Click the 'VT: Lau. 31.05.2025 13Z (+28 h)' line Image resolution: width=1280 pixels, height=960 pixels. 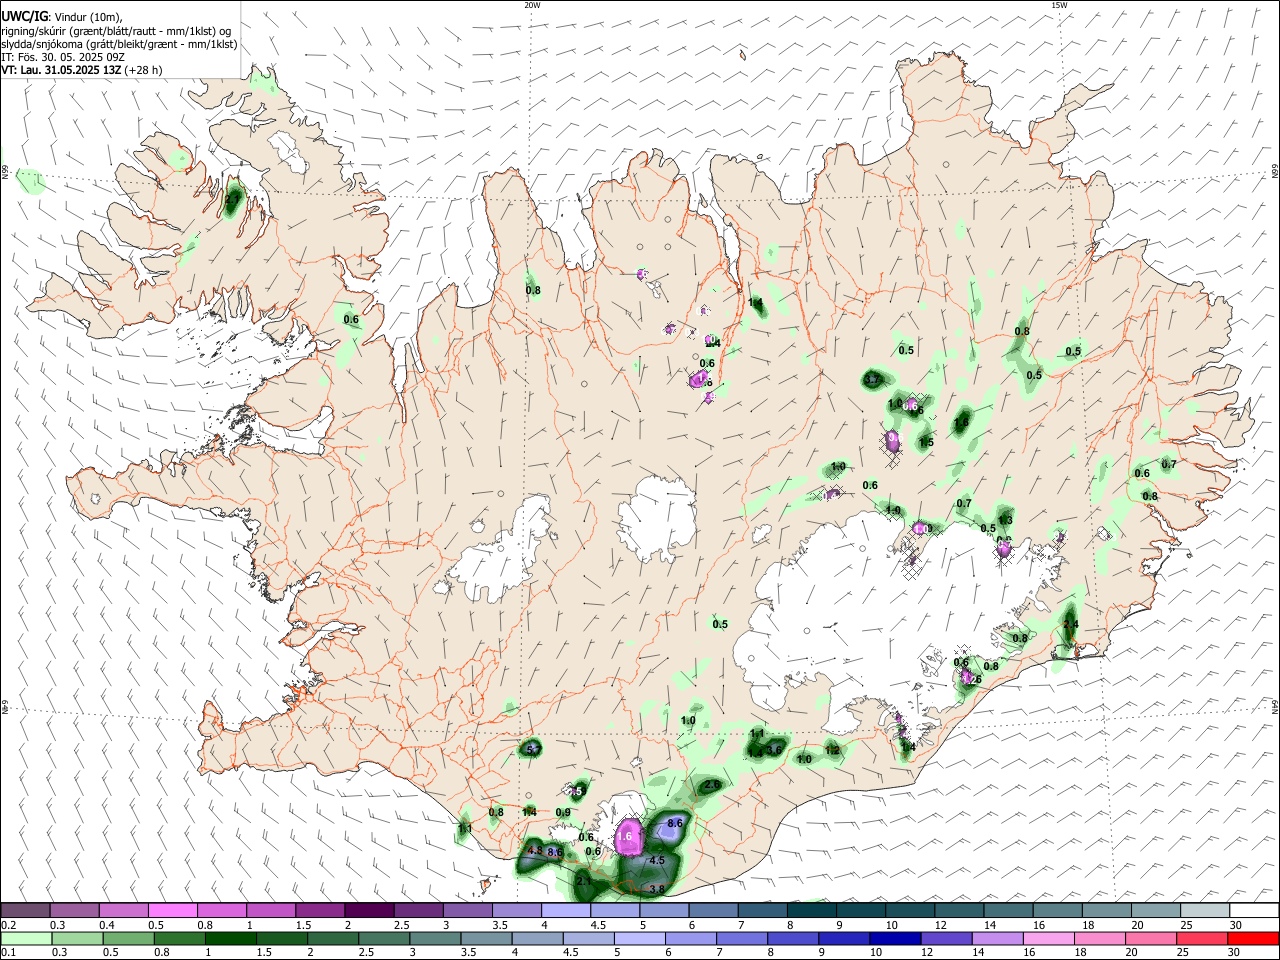click(x=82, y=70)
